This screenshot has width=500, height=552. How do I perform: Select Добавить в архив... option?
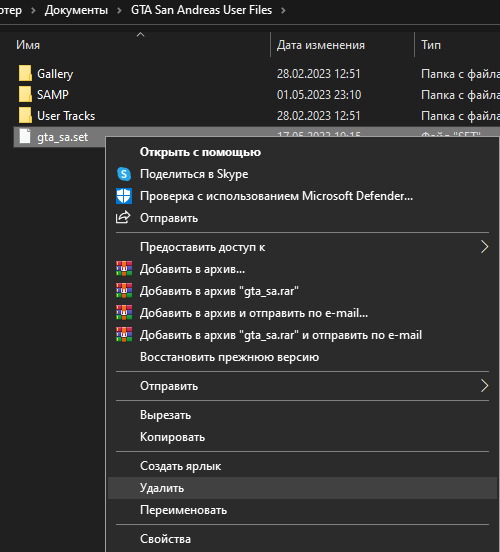coord(302,269)
